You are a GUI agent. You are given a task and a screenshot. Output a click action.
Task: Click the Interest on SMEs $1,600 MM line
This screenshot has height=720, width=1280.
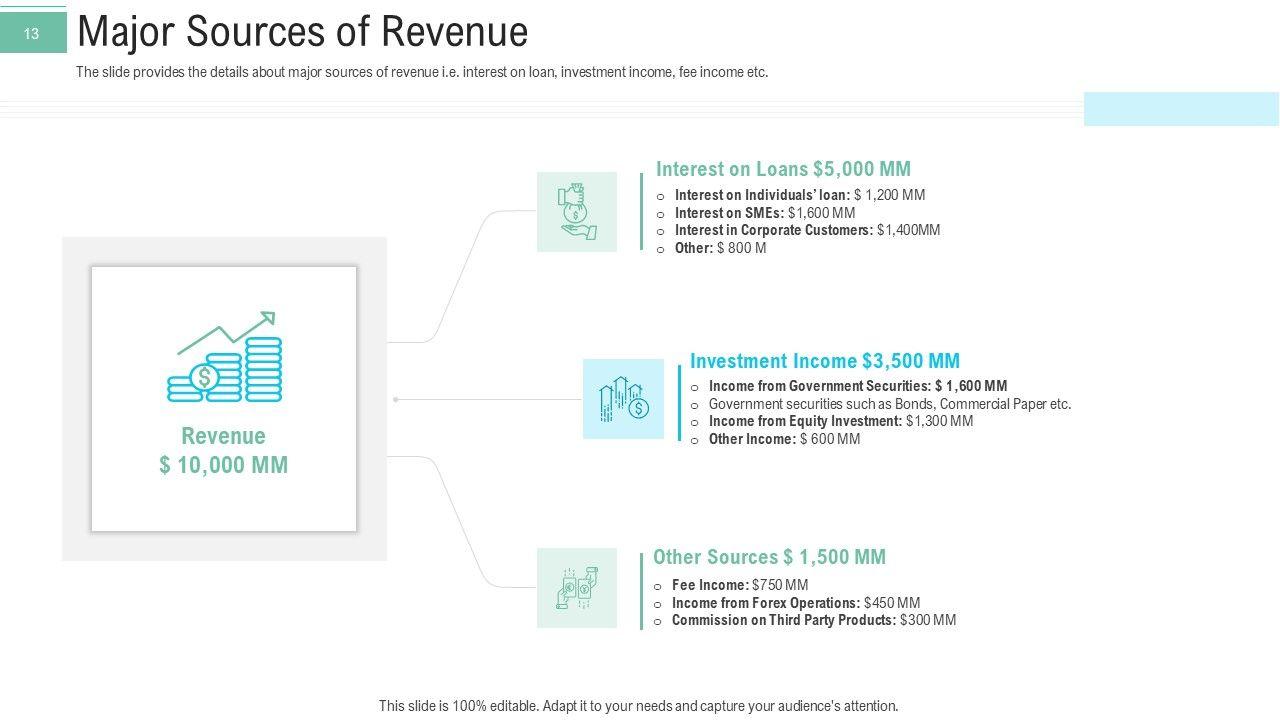[x=764, y=213]
